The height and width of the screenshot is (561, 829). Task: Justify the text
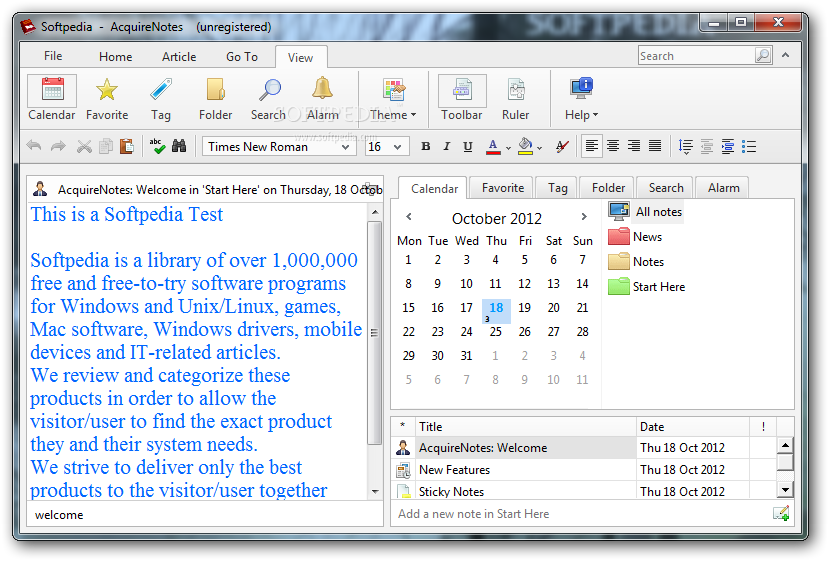tap(655, 146)
